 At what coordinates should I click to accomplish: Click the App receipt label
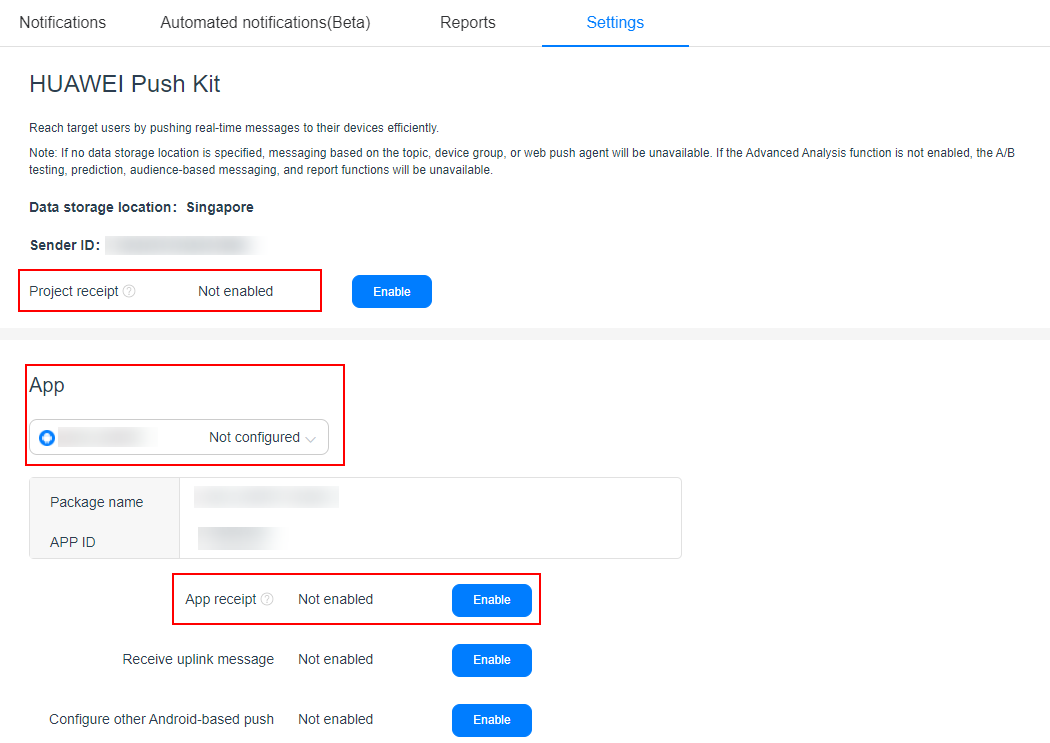221,599
